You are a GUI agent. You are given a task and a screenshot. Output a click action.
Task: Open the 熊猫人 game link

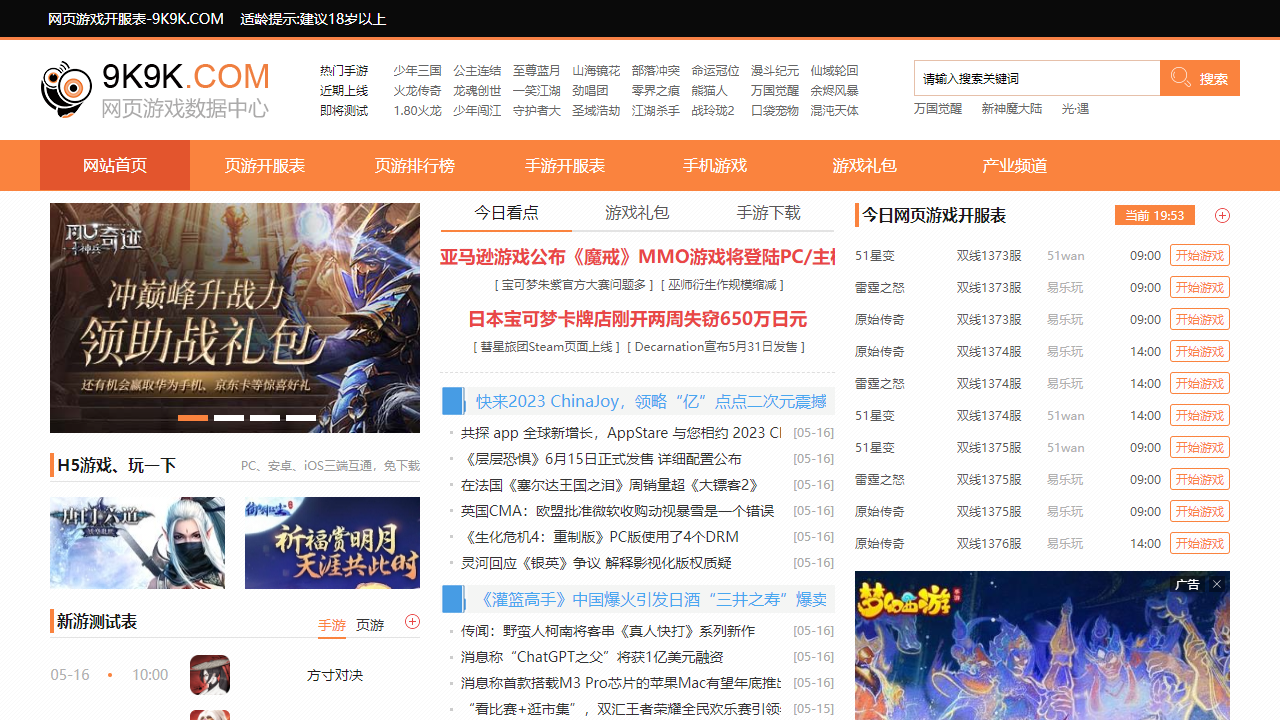710,91
